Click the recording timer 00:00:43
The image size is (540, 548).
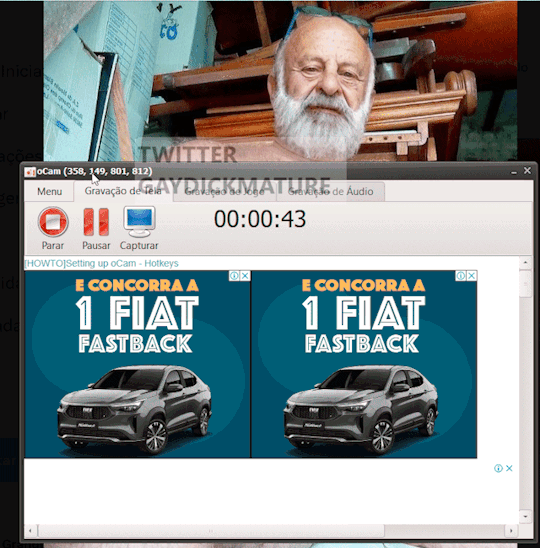pyautogui.click(x=260, y=219)
